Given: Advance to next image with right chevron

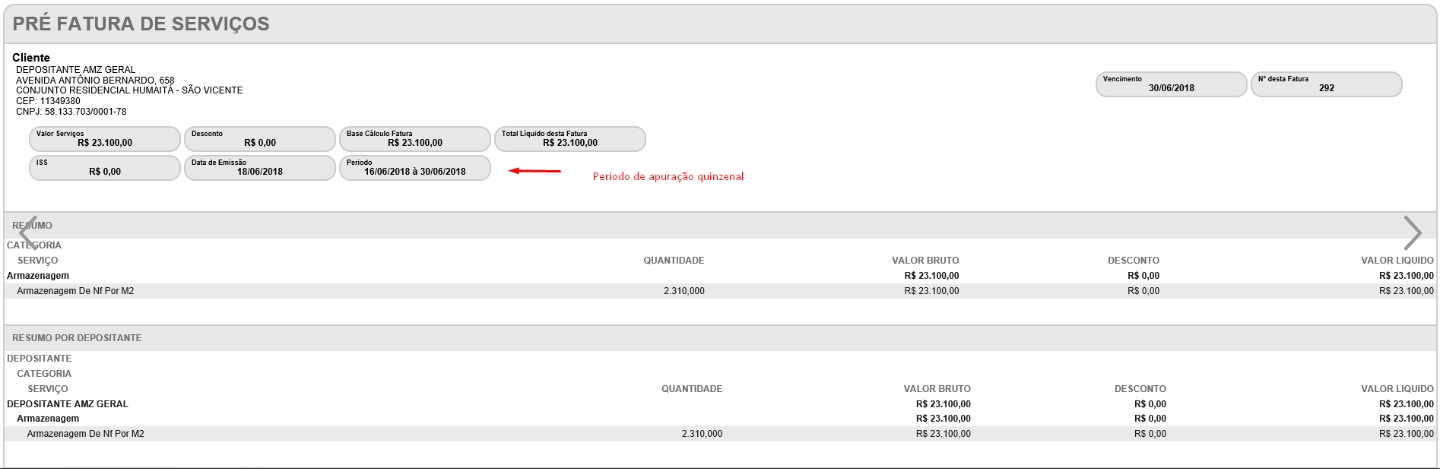Looking at the screenshot, I should [1412, 232].
